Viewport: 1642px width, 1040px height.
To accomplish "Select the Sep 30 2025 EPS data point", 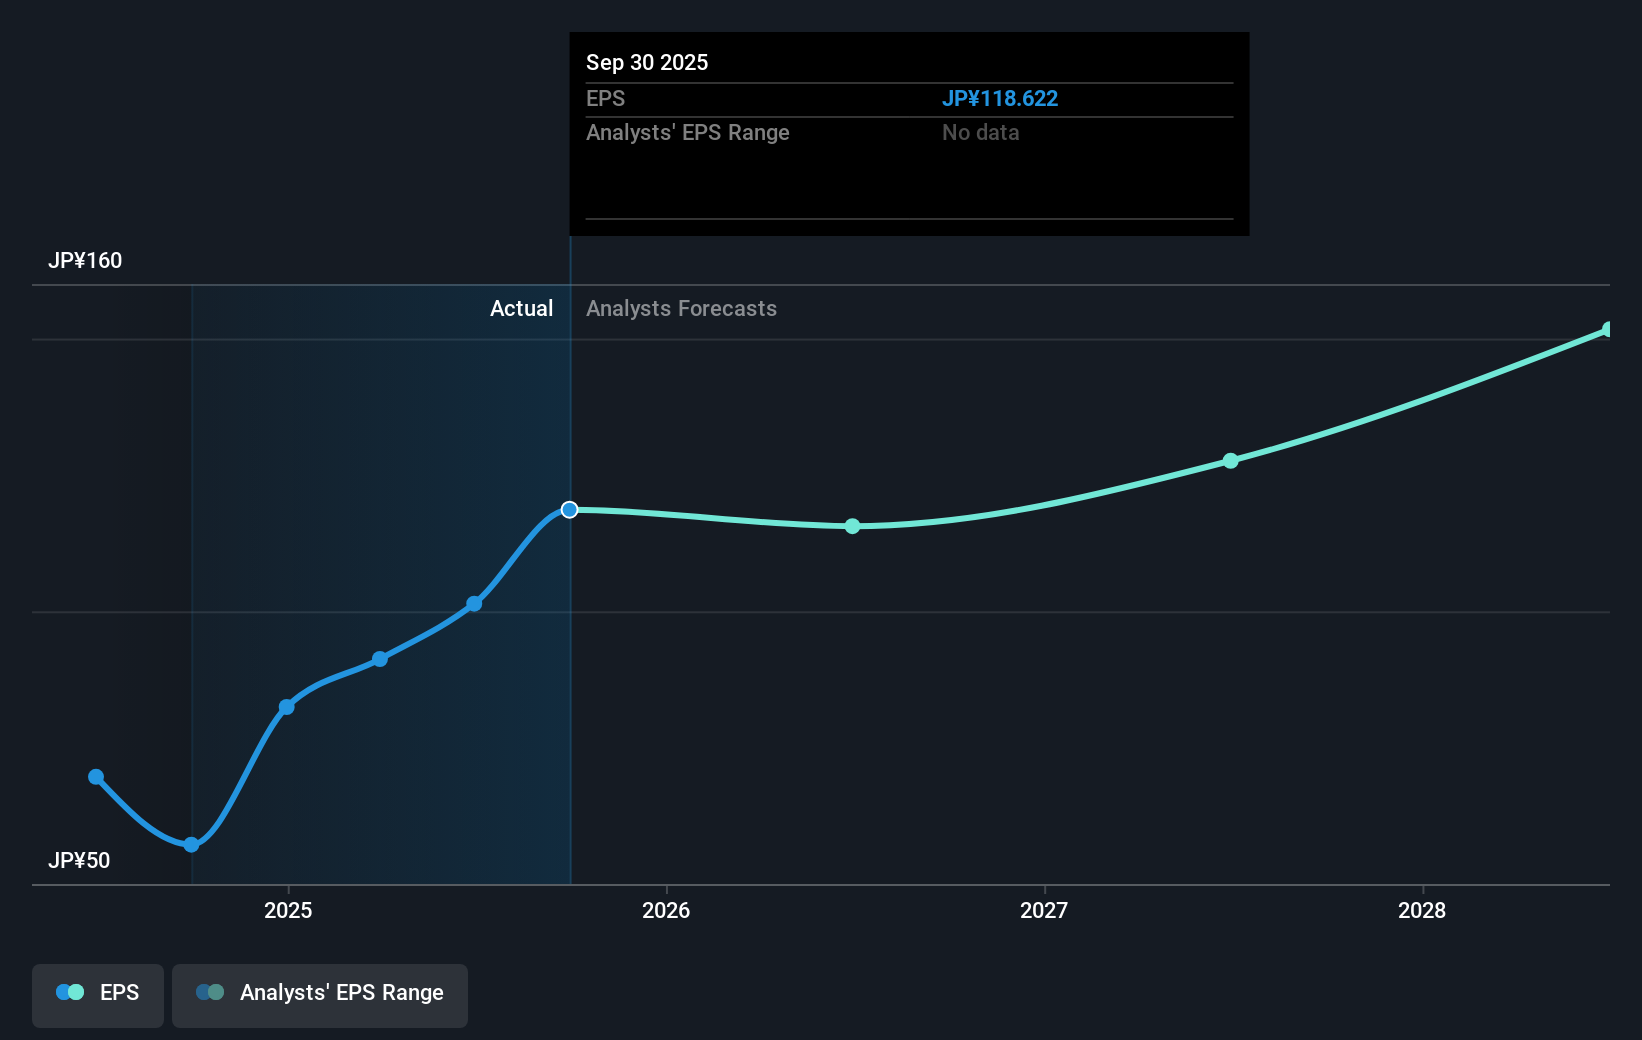I will pos(569,510).
